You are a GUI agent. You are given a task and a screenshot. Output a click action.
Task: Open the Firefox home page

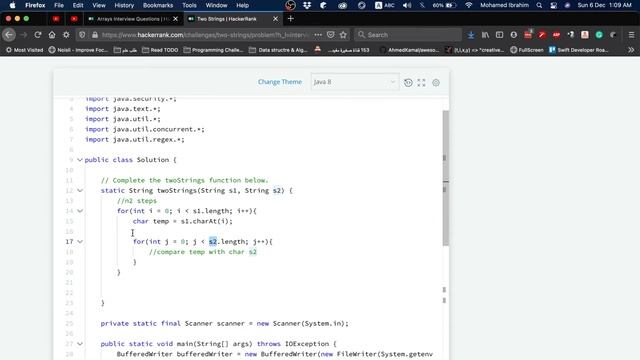(x=52, y=35)
